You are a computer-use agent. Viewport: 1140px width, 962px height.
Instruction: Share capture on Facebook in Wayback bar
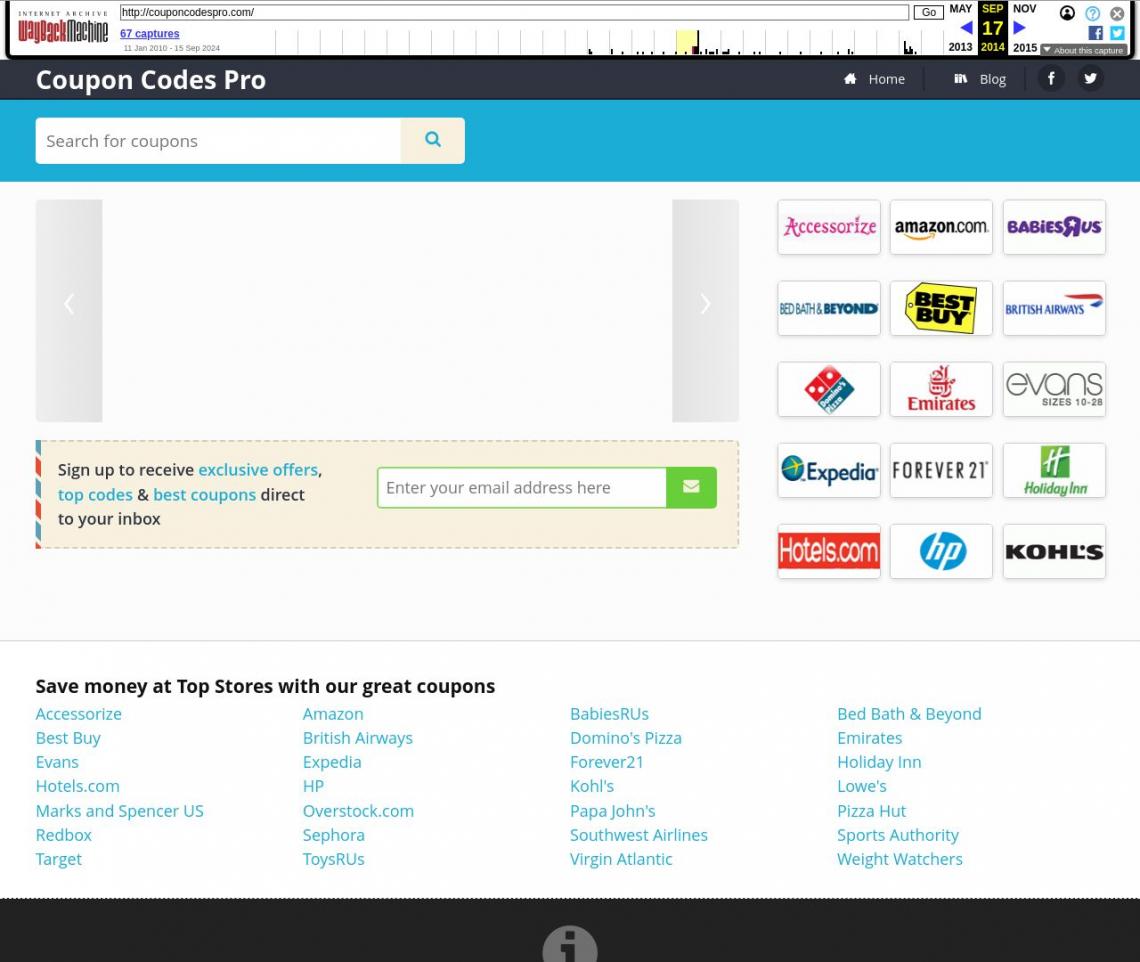[x=1095, y=33]
